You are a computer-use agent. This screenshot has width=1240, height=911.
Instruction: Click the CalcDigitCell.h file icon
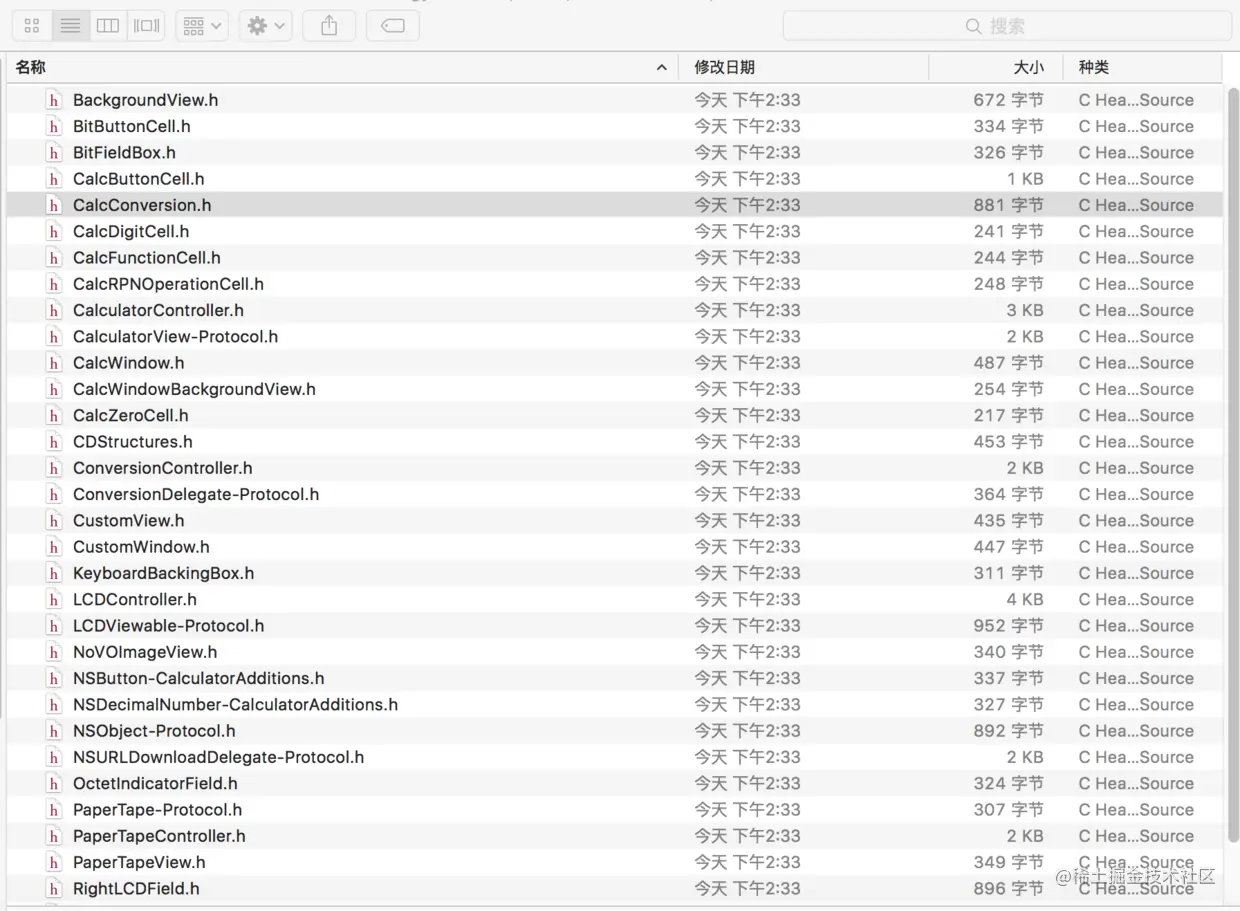click(x=54, y=231)
